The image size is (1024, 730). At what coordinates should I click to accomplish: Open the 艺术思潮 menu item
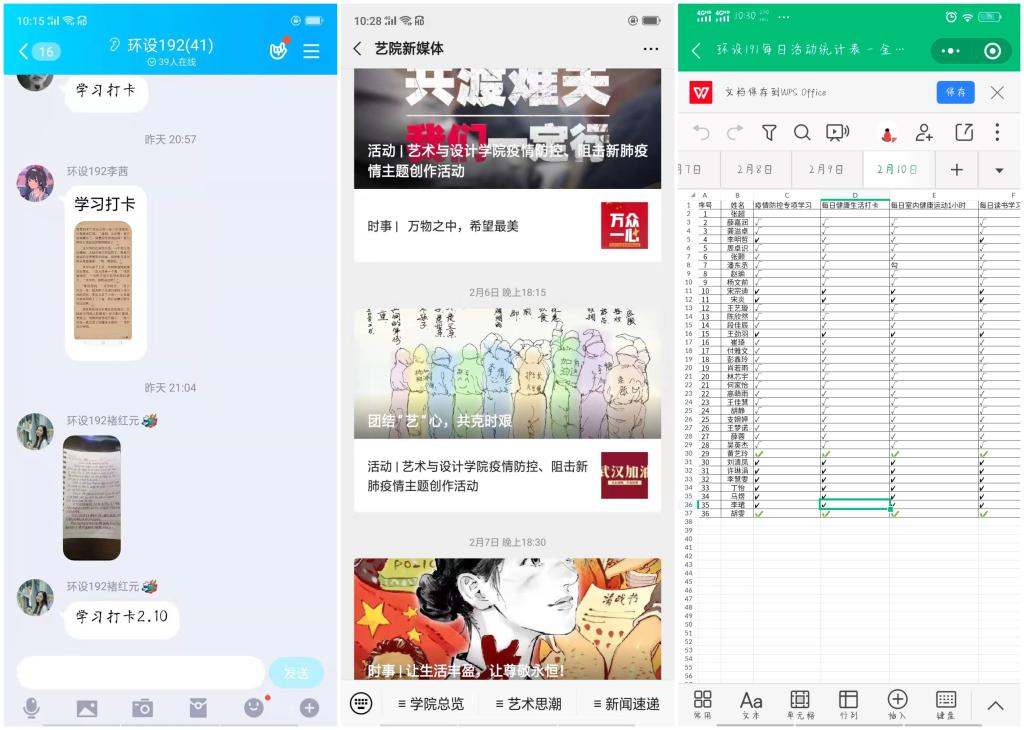[x=528, y=704]
